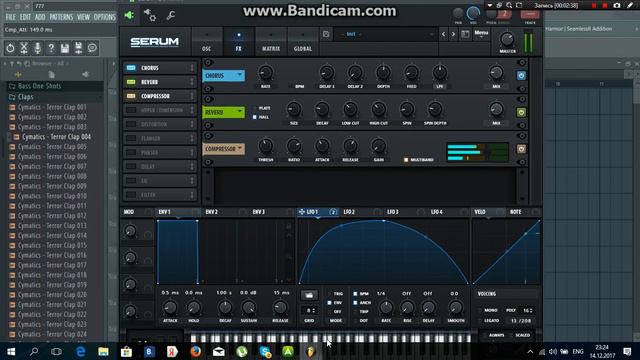640x360 pixels.
Task: Open the plugin settings gear icon
Action: coord(149,15)
